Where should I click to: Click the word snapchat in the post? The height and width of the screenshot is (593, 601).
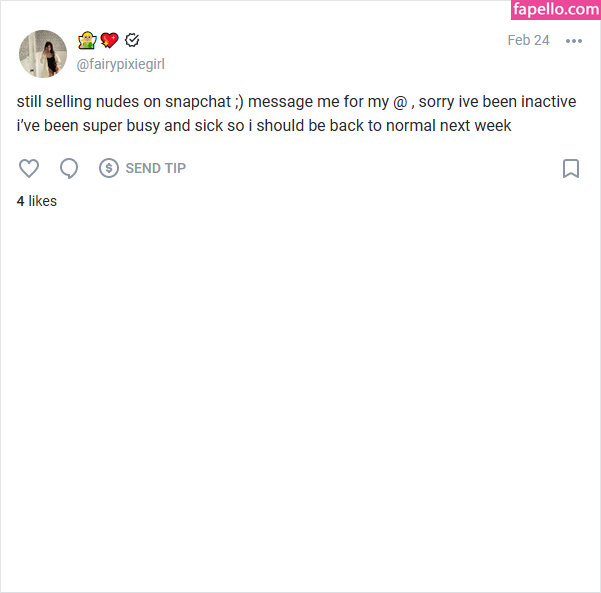click(x=198, y=102)
